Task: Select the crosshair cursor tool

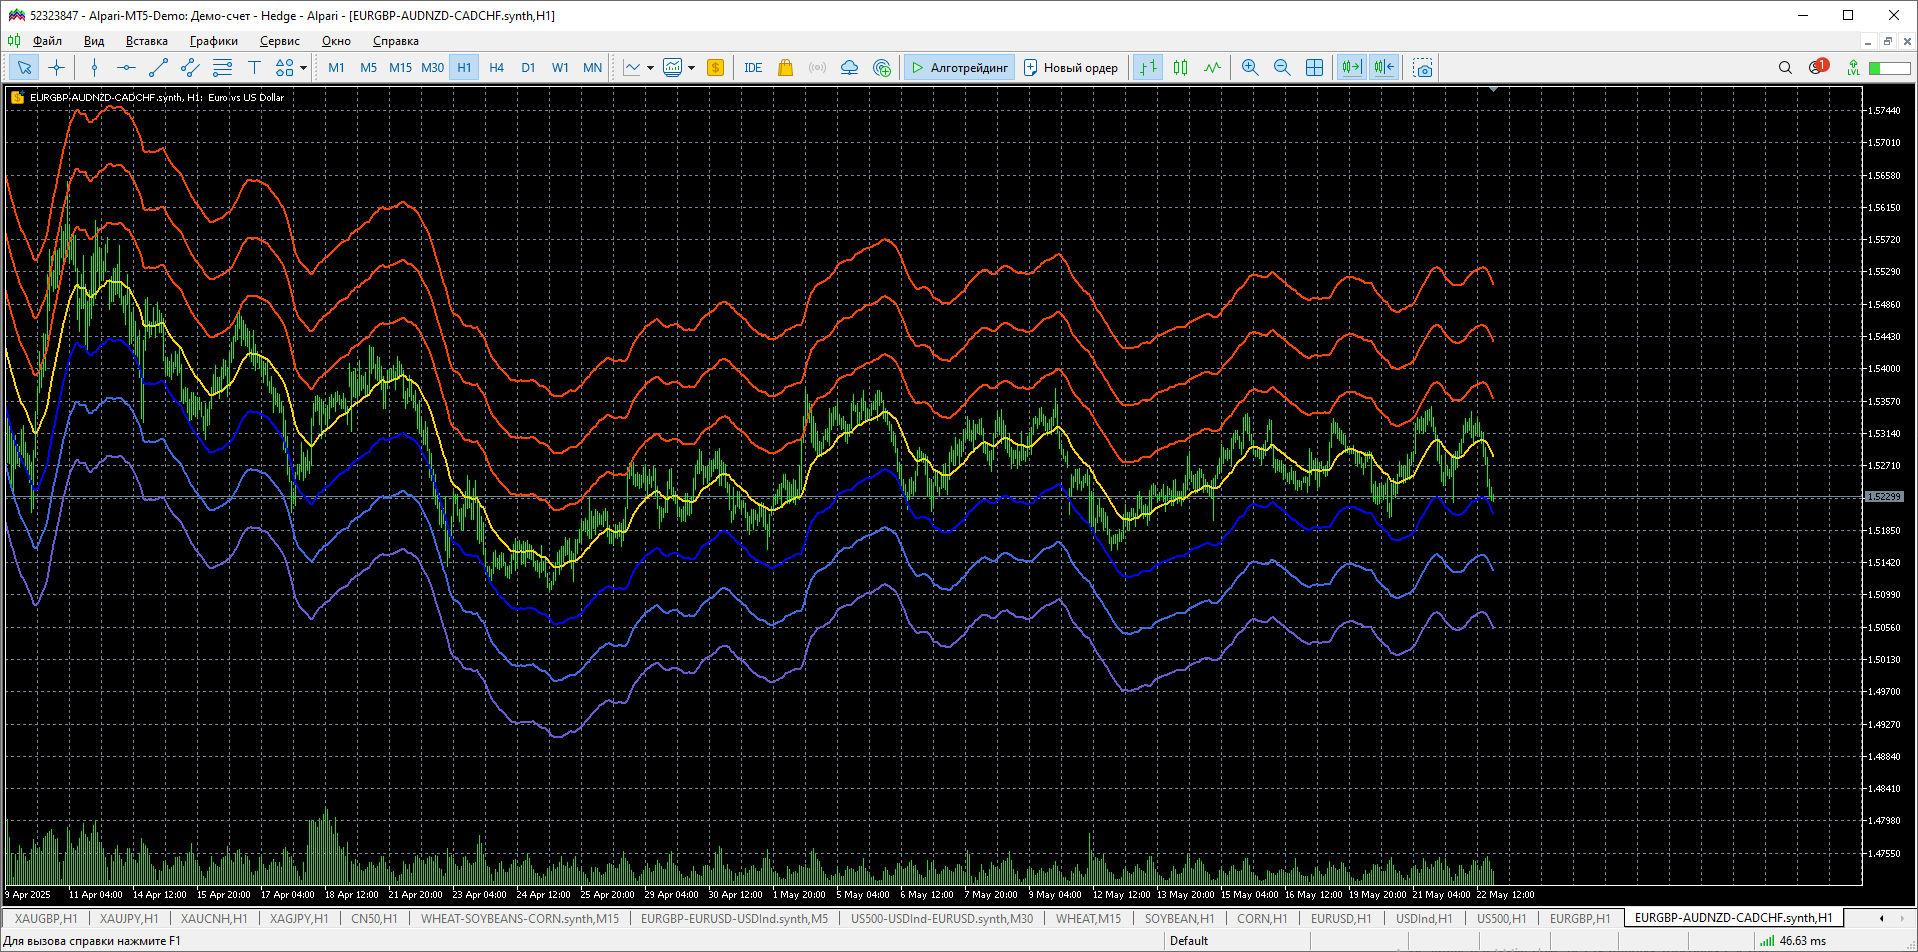Action: [57, 68]
